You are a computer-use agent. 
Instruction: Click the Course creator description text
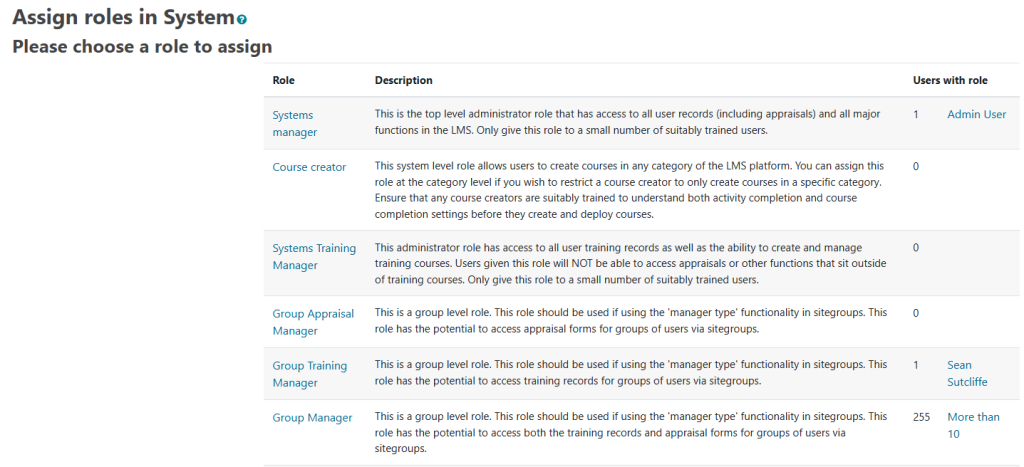[x=630, y=189]
